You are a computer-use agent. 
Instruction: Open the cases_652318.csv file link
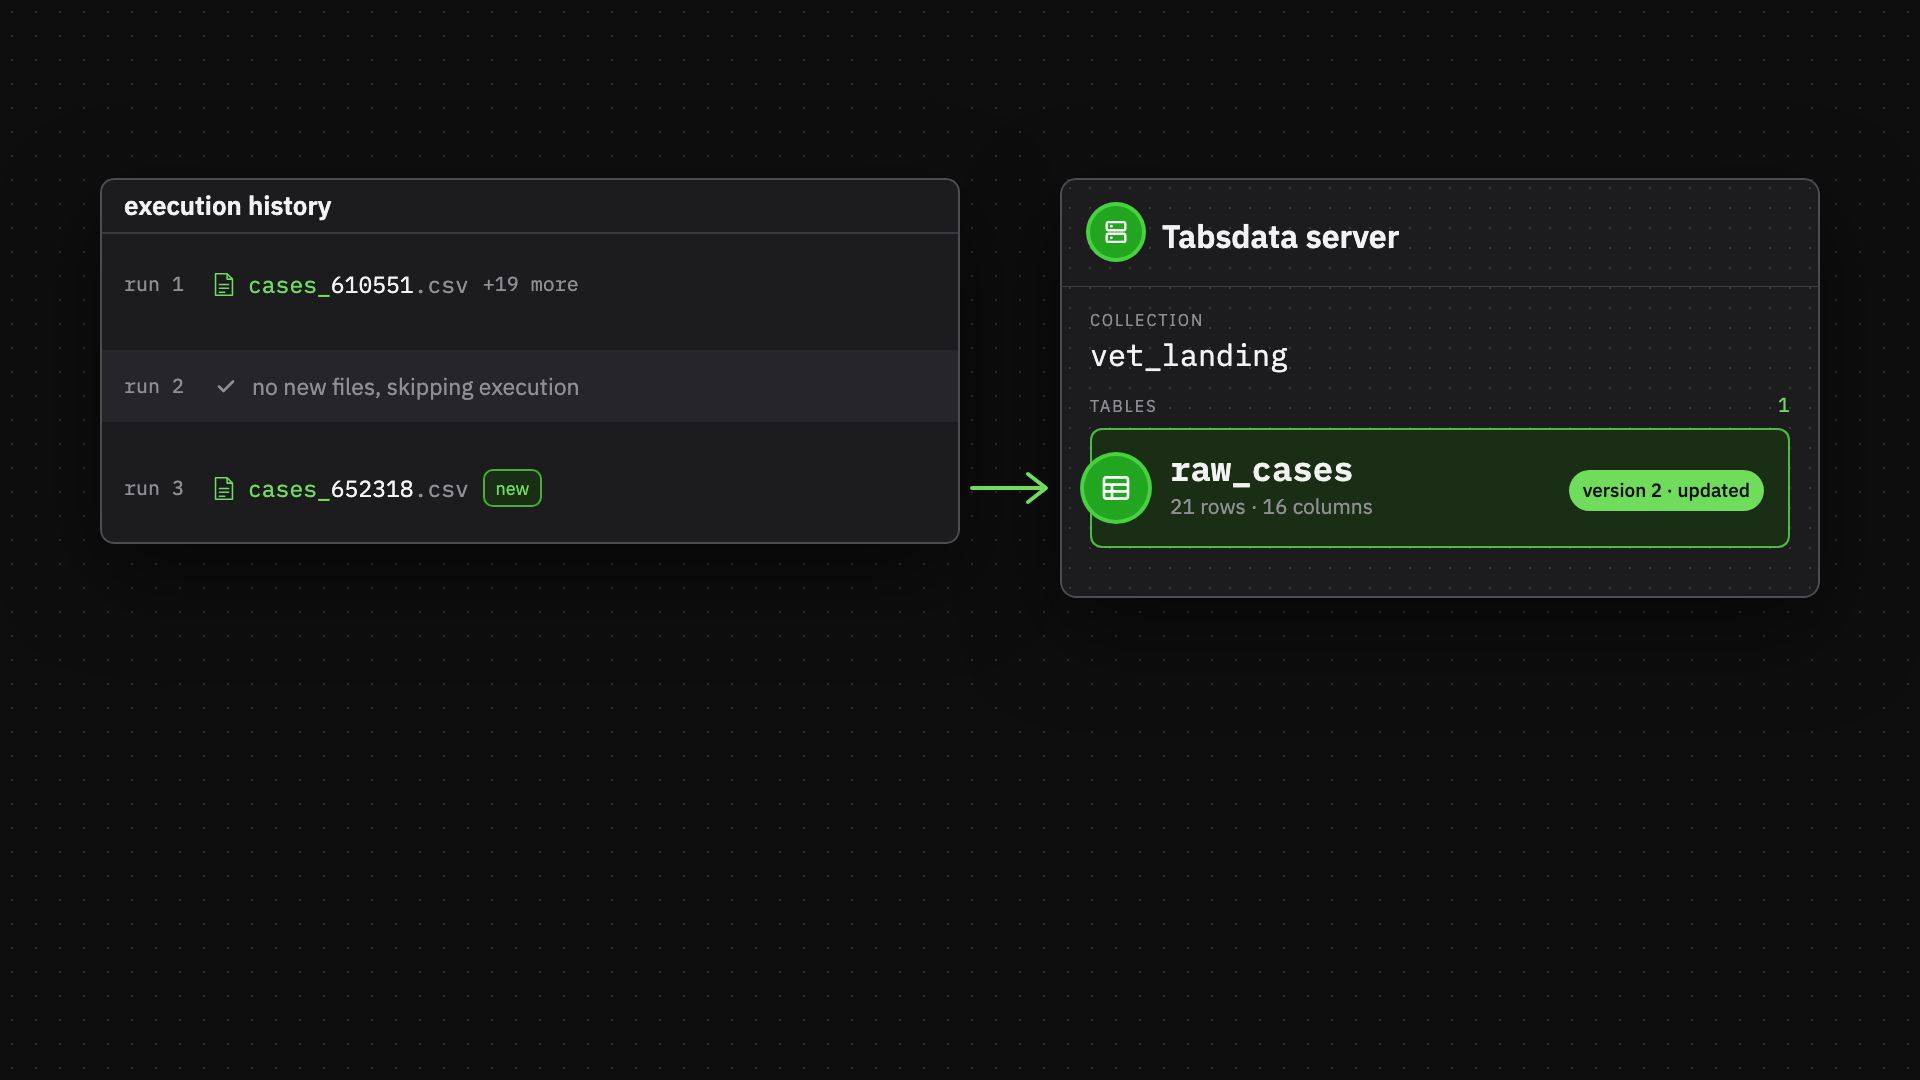[358, 489]
